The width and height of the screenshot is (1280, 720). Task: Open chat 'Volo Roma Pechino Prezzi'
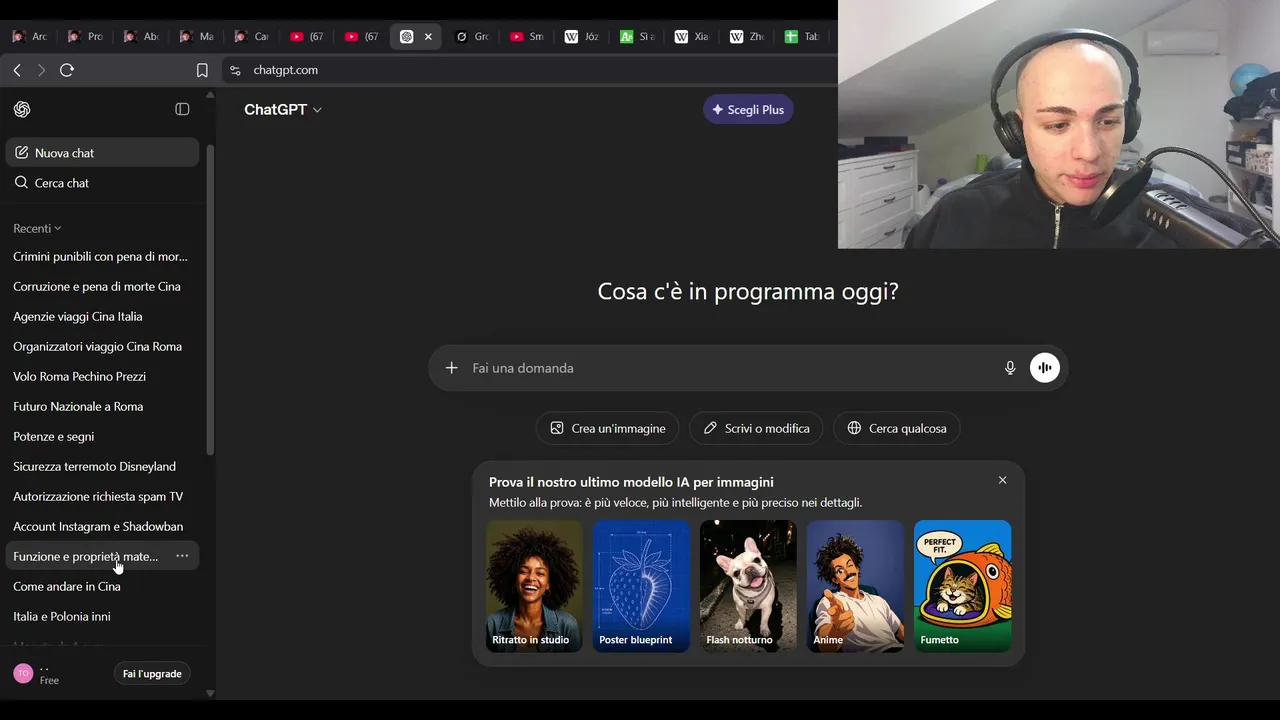(x=102, y=376)
